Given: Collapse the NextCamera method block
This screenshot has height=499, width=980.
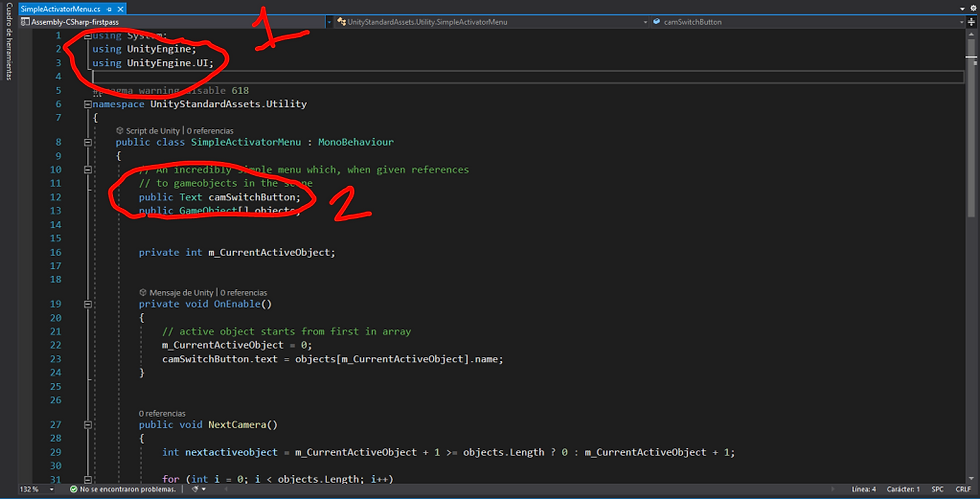Looking at the screenshot, I should tap(88, 425).
